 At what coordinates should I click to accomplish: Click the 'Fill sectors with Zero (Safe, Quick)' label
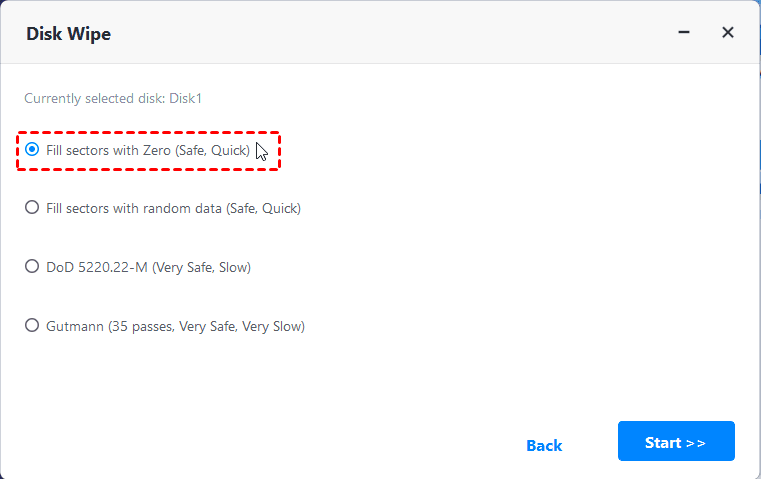(148, 150)
